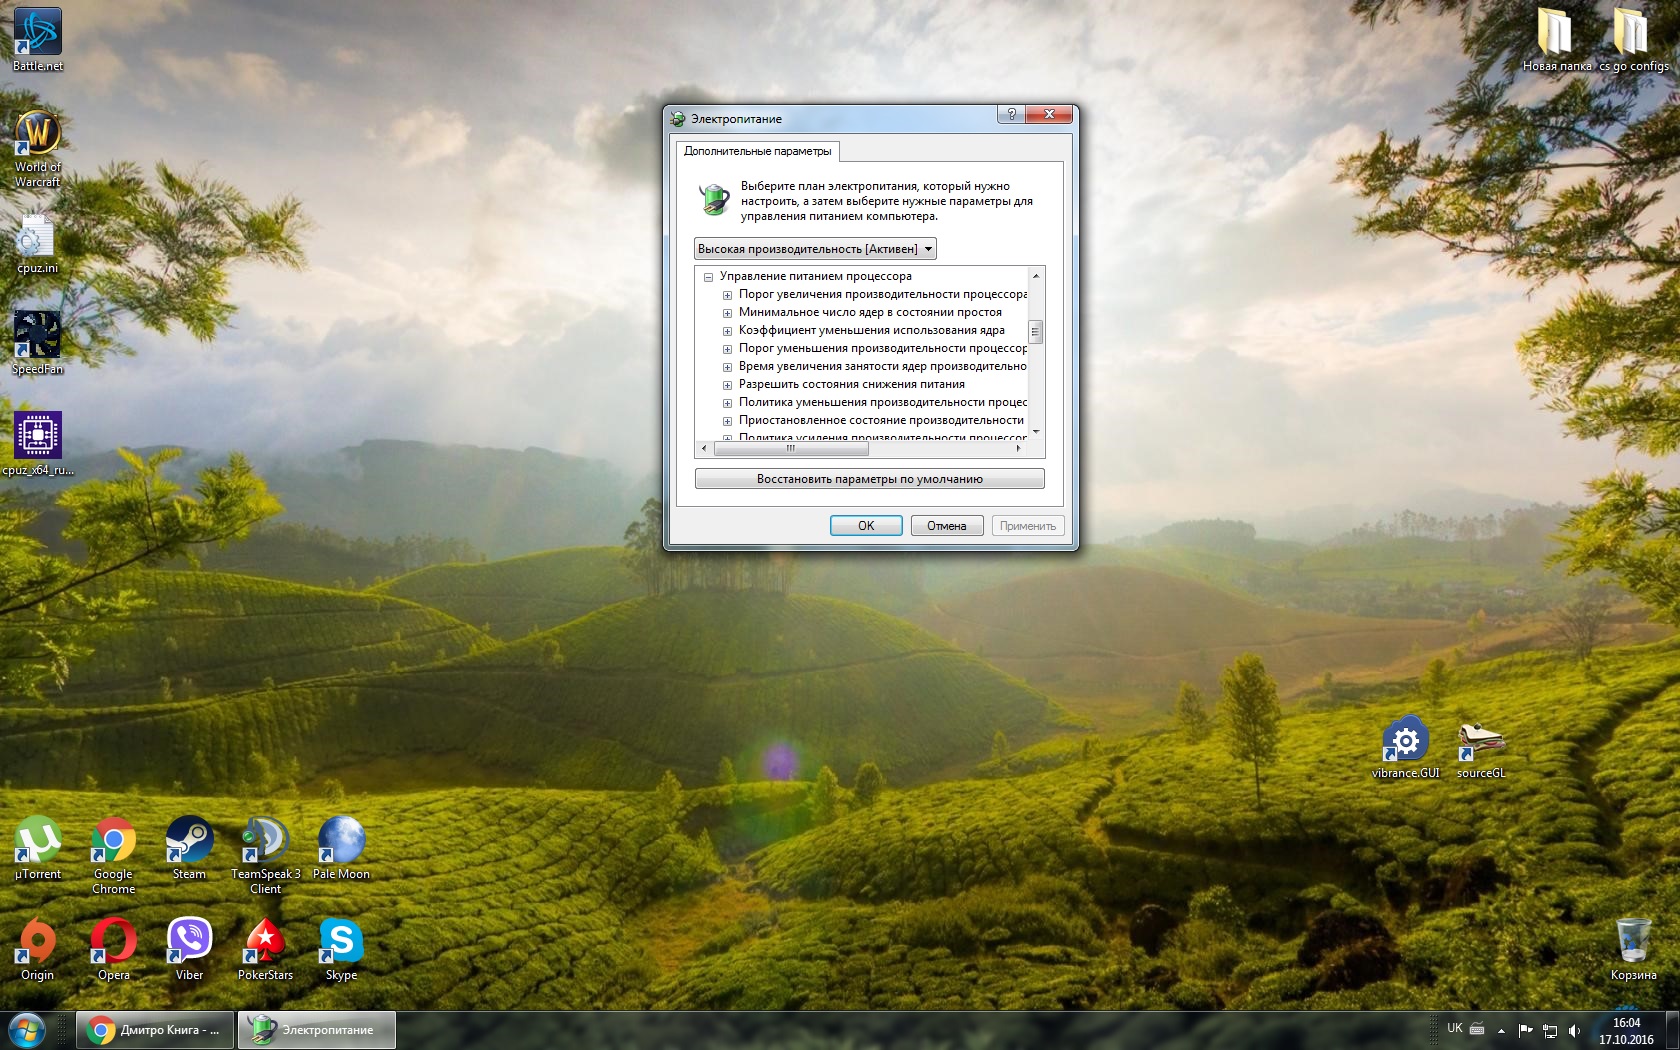Click the vertical scrollbar thumb in settings tree
Viewport: 1680px width, 1050px height.
point(1036,331)
